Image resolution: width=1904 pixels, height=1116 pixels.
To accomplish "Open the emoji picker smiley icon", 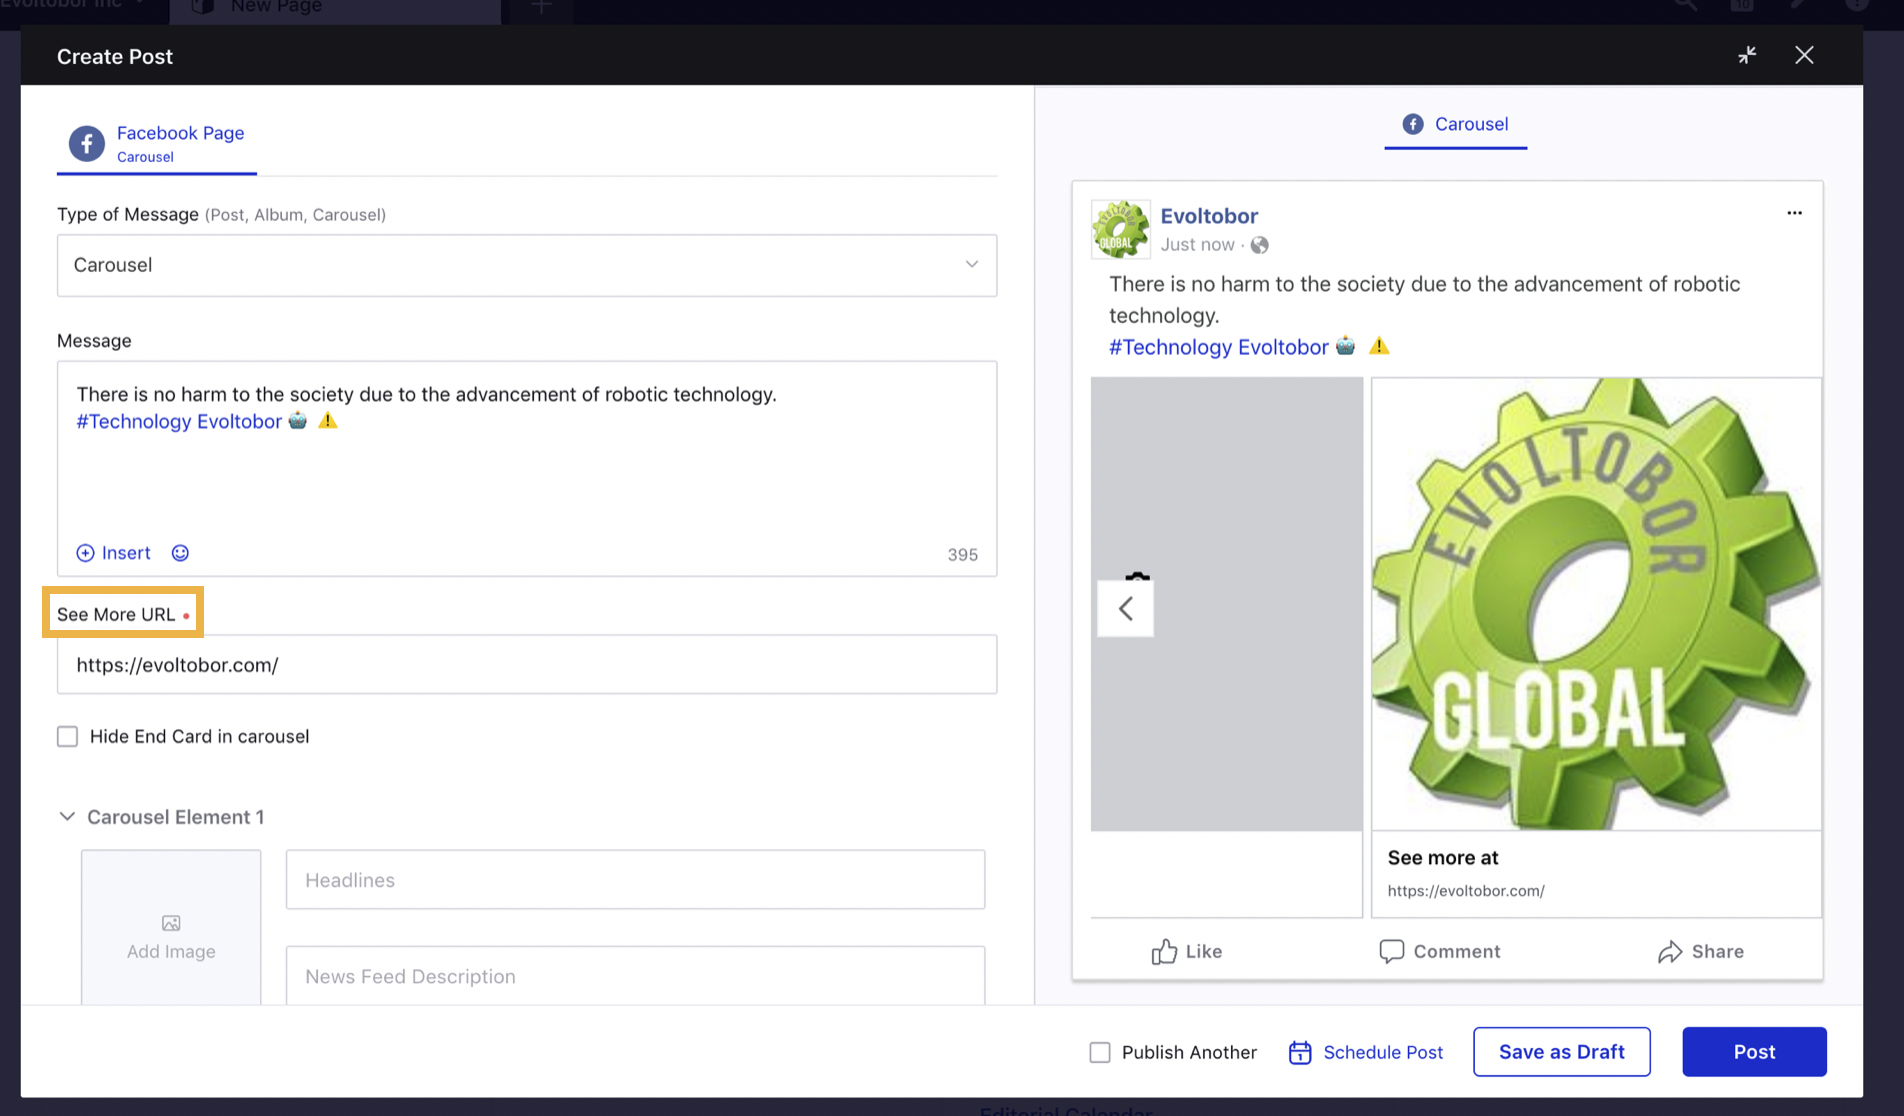I will click(180, 553).
